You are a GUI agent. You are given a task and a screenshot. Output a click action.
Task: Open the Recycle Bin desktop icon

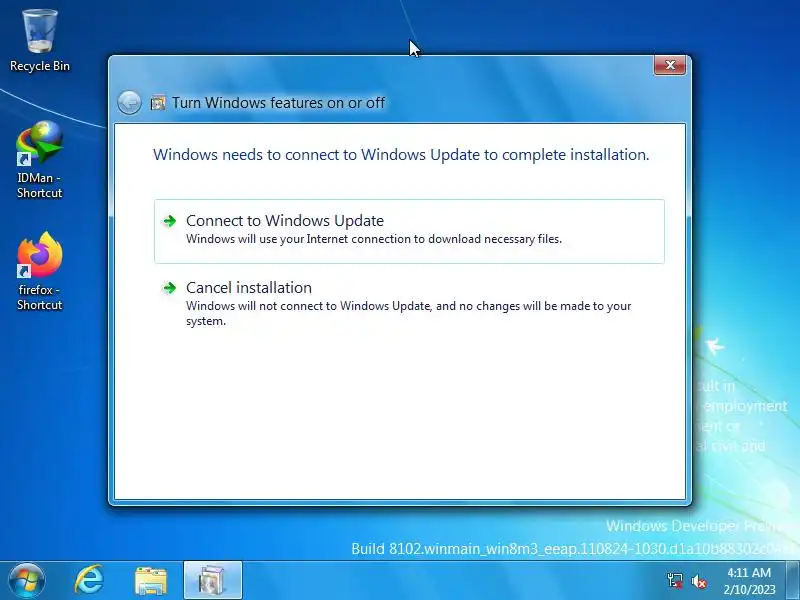[x=40, y=40]
